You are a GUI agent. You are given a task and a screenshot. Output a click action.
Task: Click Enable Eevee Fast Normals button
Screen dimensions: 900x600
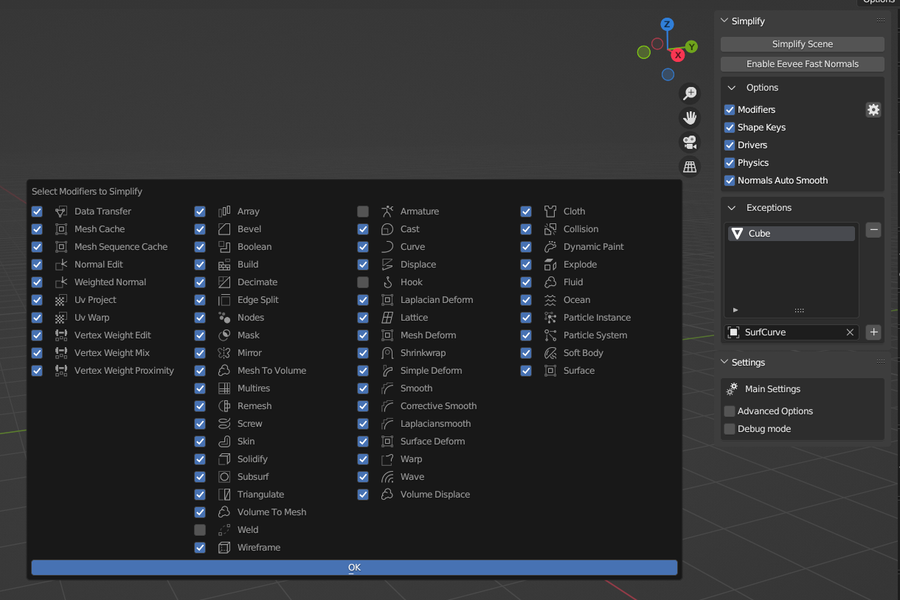coord(802,64)
